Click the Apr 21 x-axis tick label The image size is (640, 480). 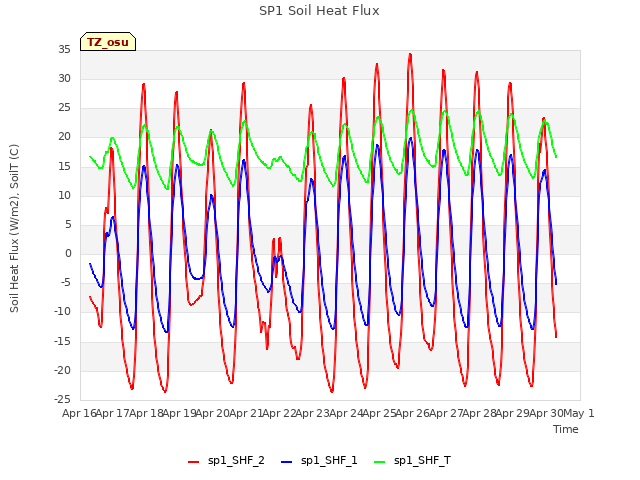point(246,413)
